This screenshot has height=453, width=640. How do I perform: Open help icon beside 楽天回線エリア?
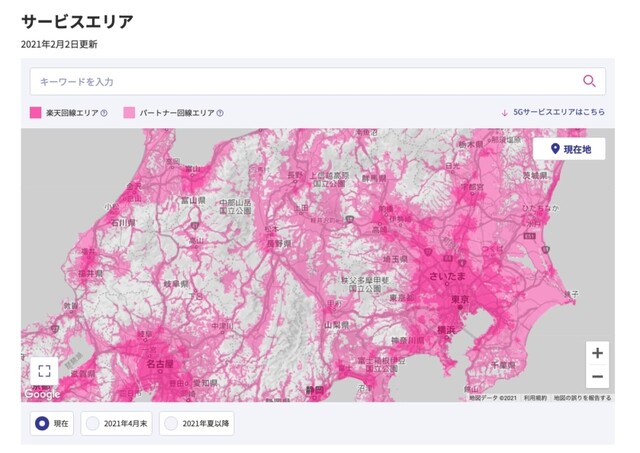pos(104,113)
